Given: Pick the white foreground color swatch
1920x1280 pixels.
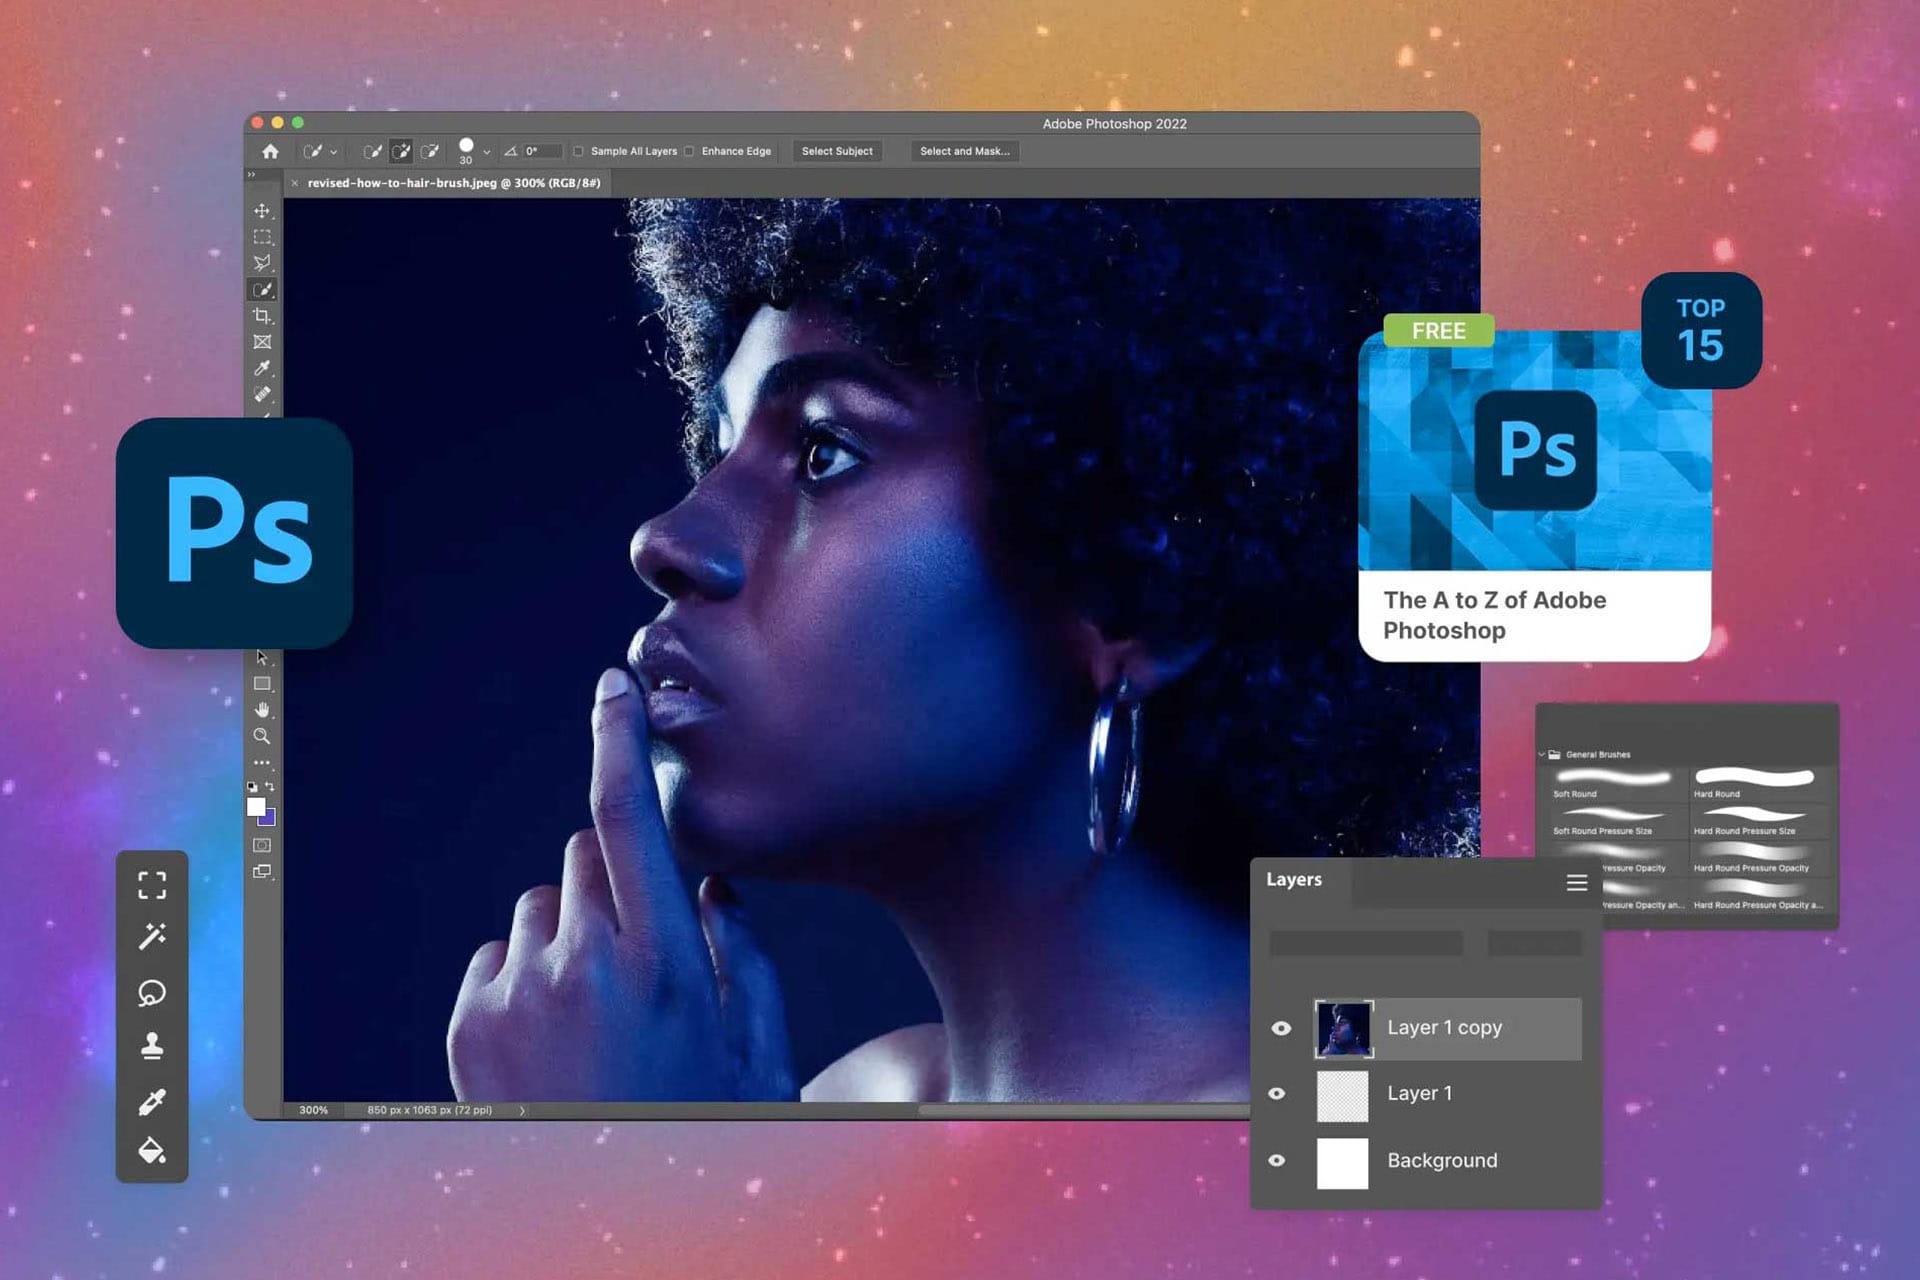Looking at the screenshot, I should [256, 807].
